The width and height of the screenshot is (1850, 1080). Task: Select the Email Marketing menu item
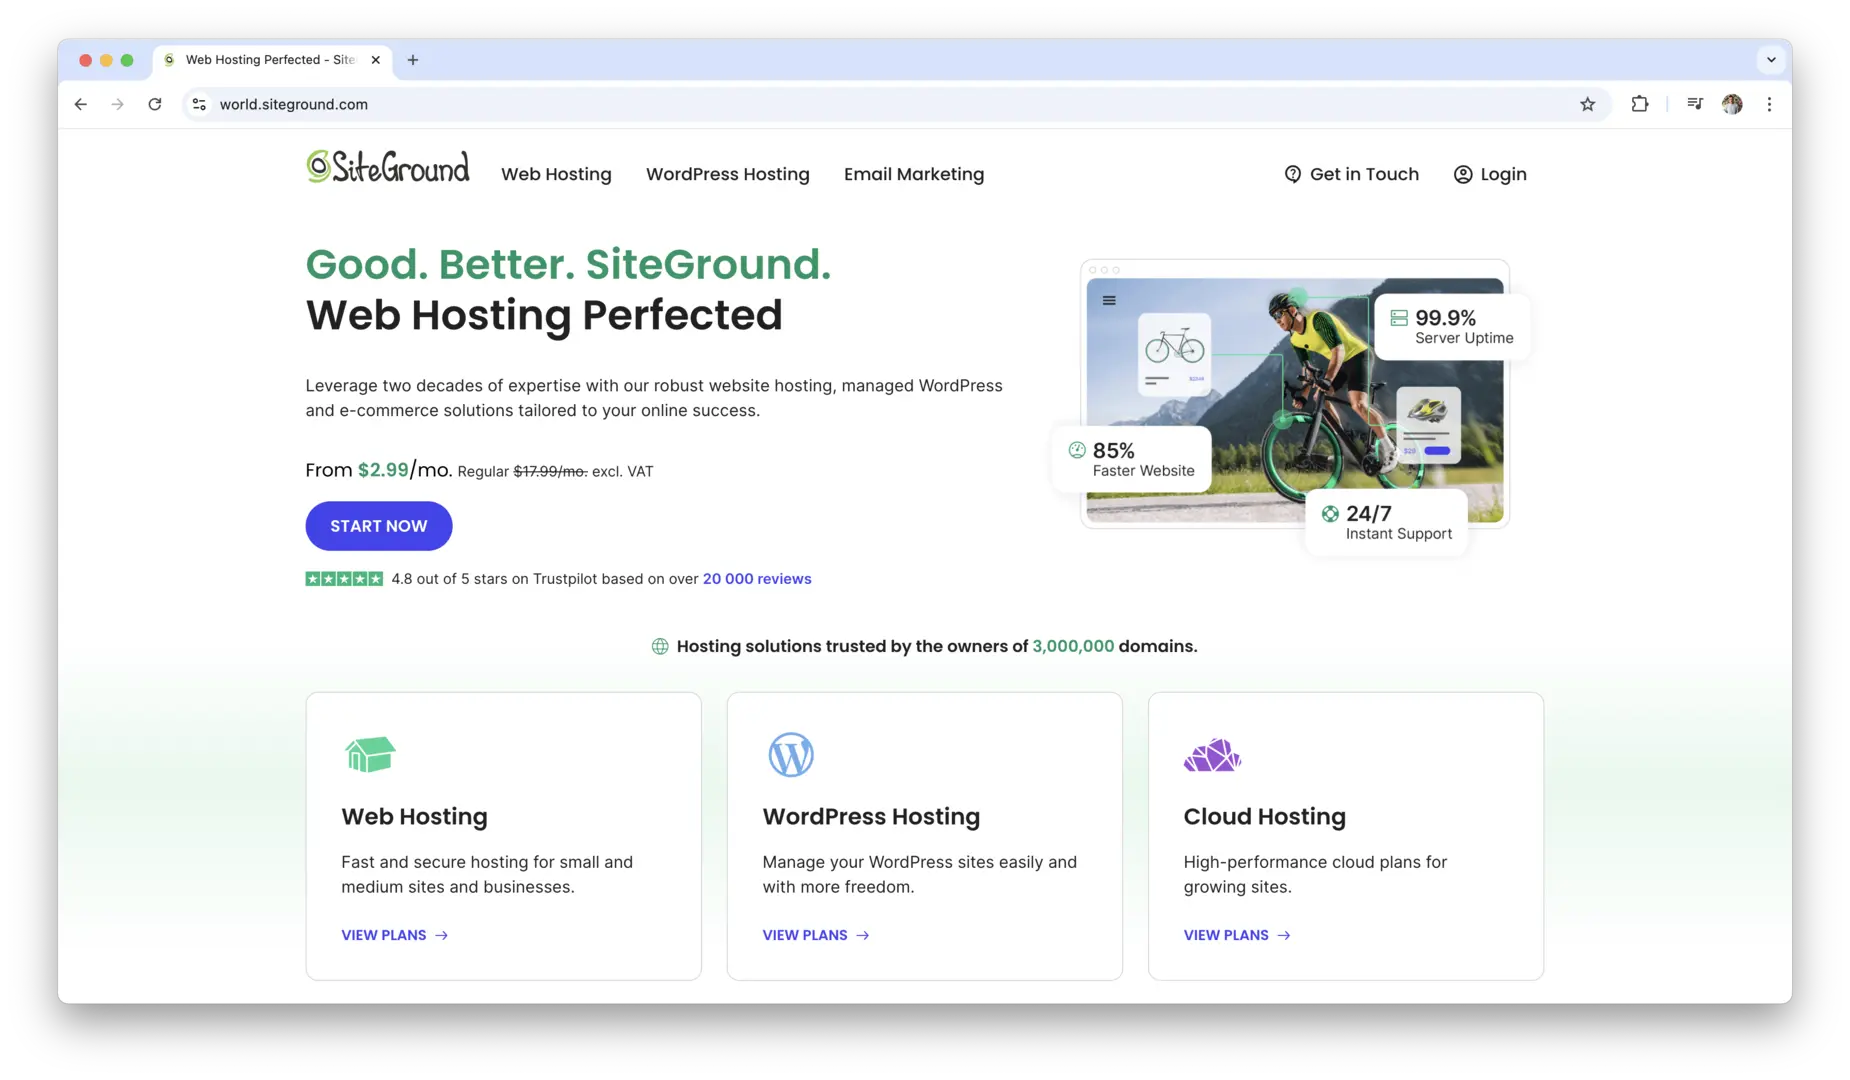913,173
